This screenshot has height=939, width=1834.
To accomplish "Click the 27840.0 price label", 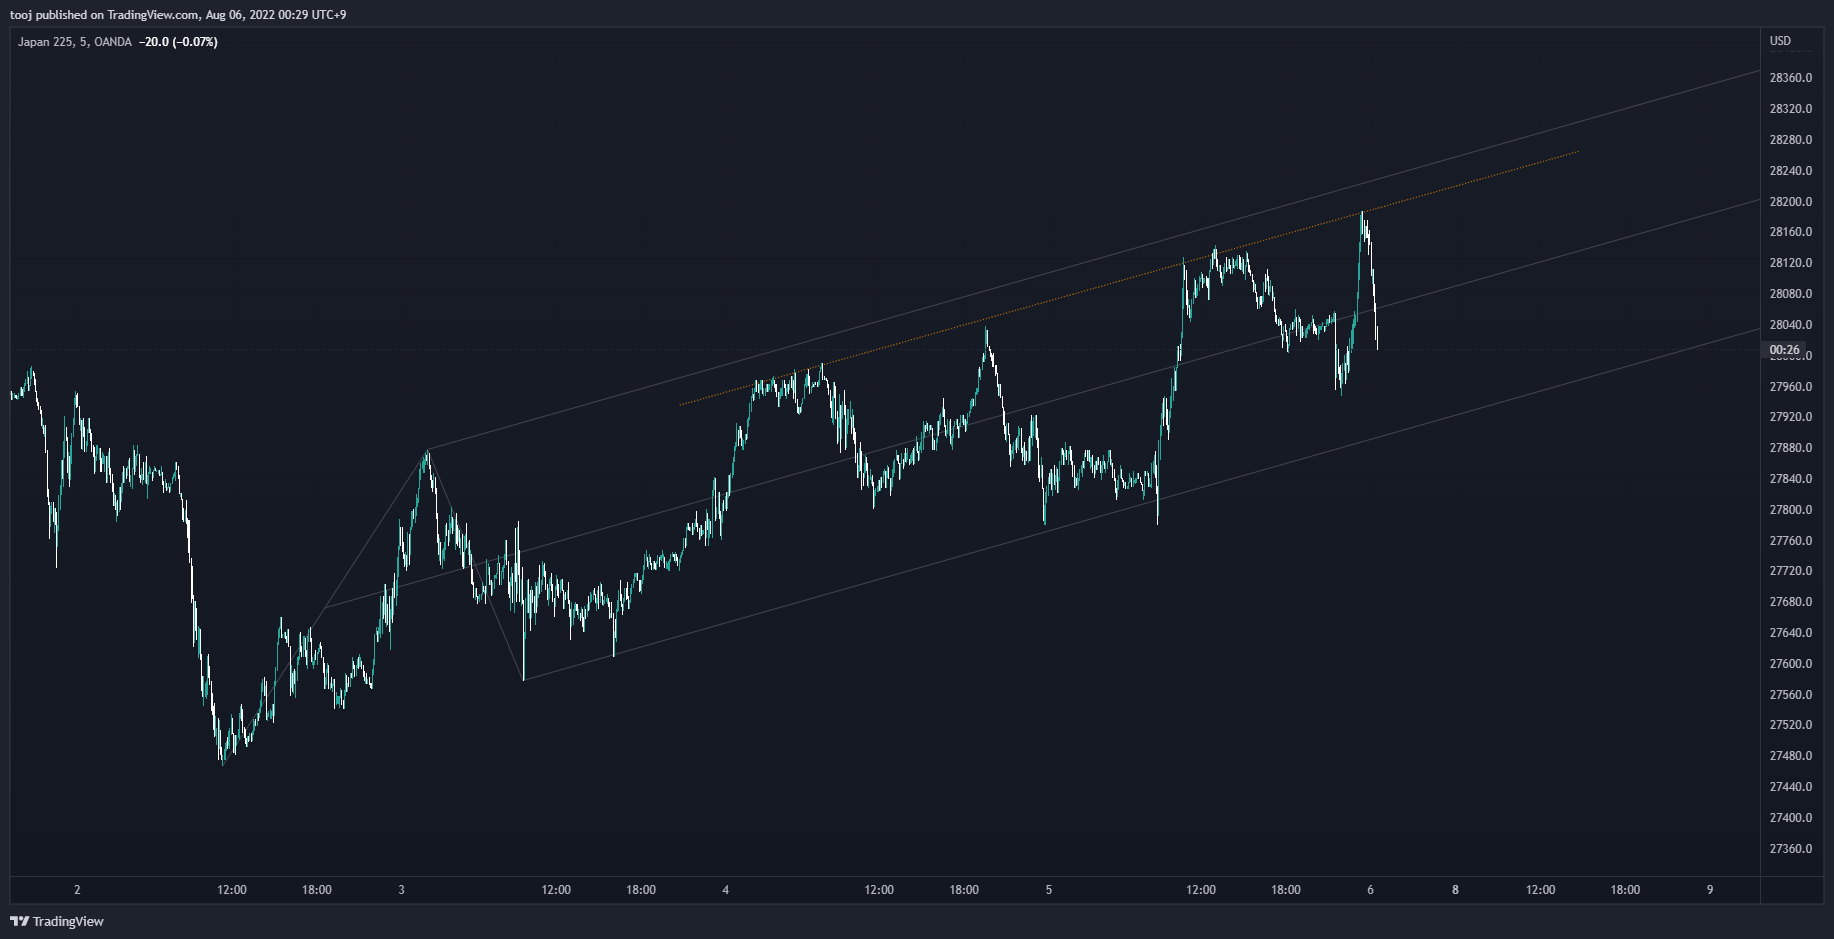I will [x=1791, y=479].
